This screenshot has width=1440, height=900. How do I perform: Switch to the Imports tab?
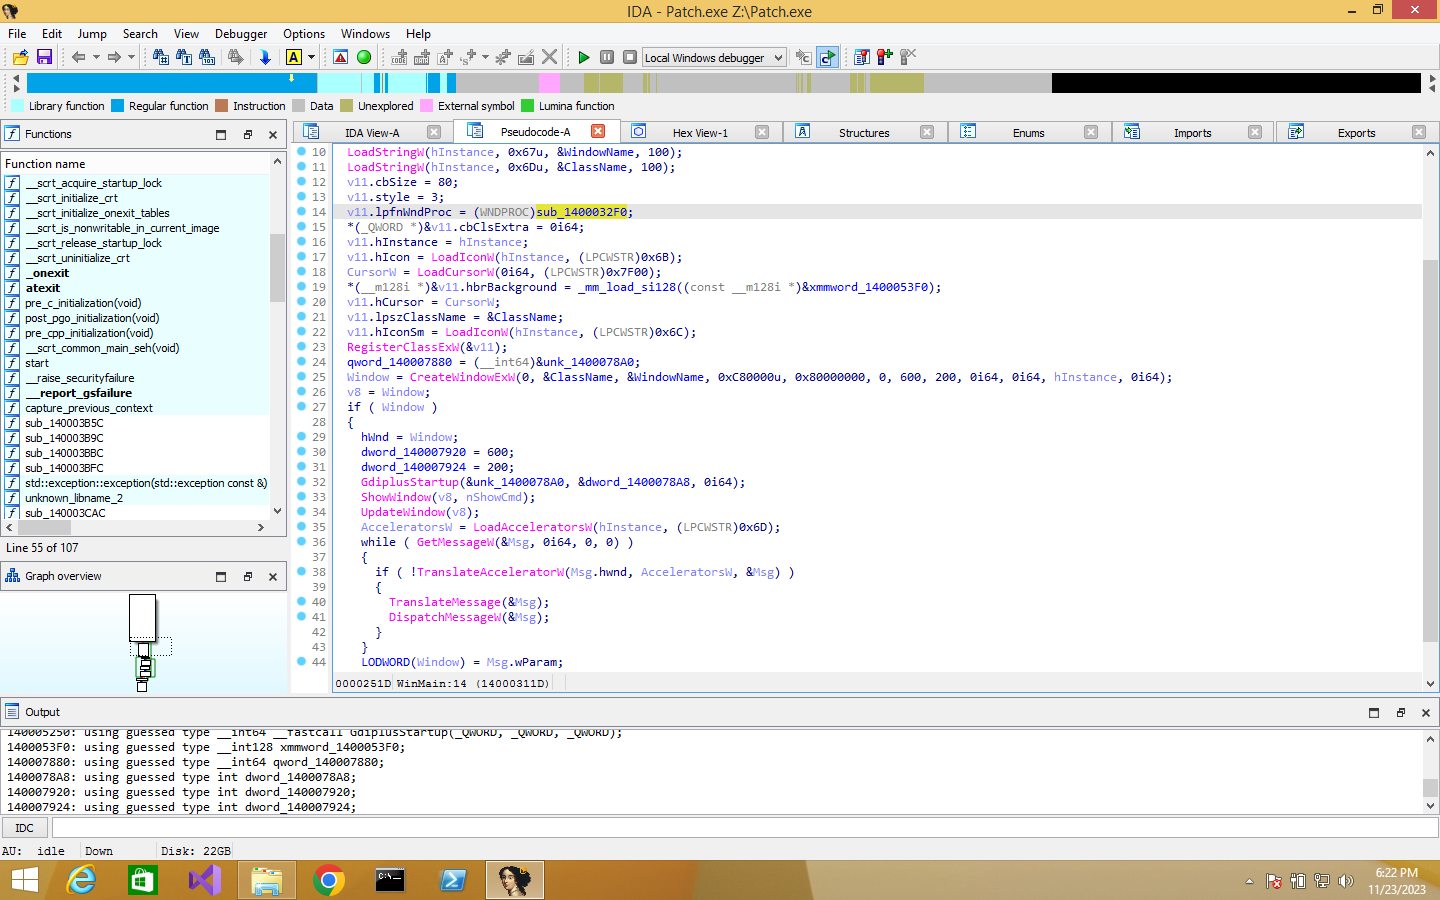(x=1192, y=133)
